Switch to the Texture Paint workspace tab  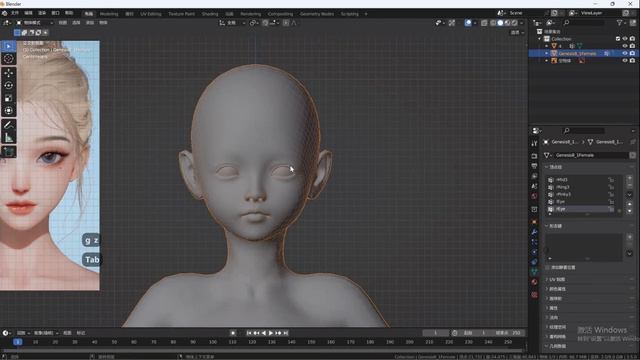click(x=181, y=14)
